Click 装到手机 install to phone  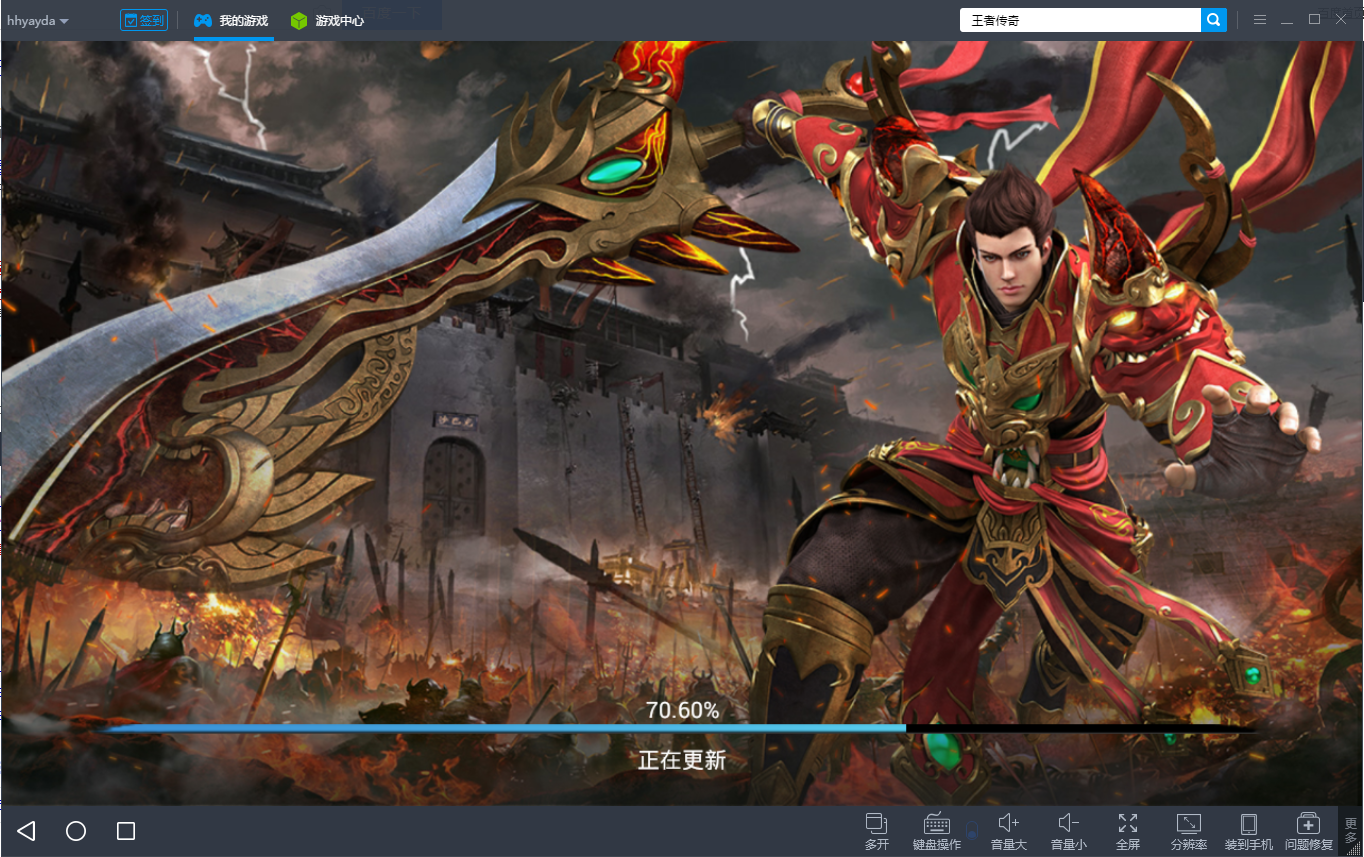(x=1249, y=831)
